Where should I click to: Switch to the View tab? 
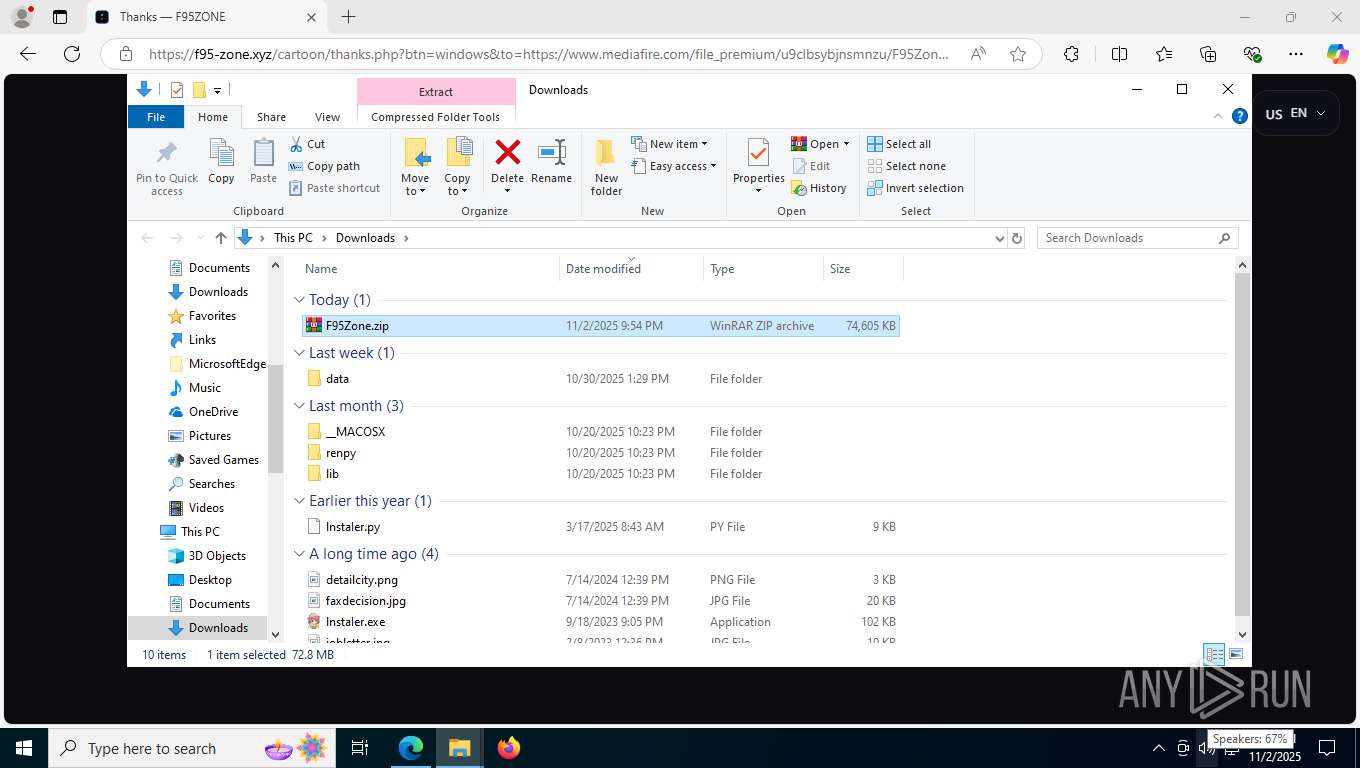(x=327, y=117)
